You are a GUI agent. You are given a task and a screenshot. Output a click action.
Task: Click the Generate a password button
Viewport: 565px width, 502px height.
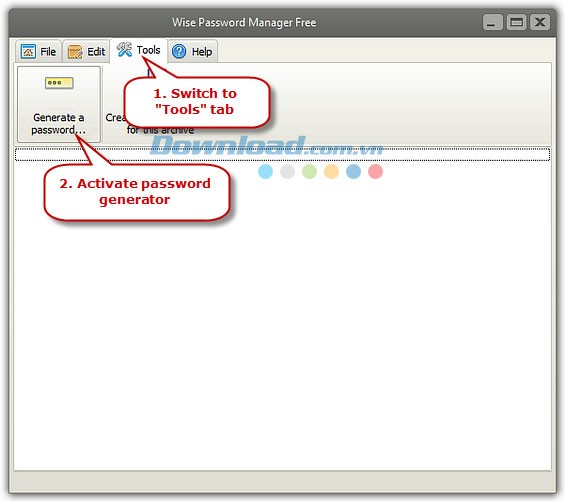tap(59, 104)
